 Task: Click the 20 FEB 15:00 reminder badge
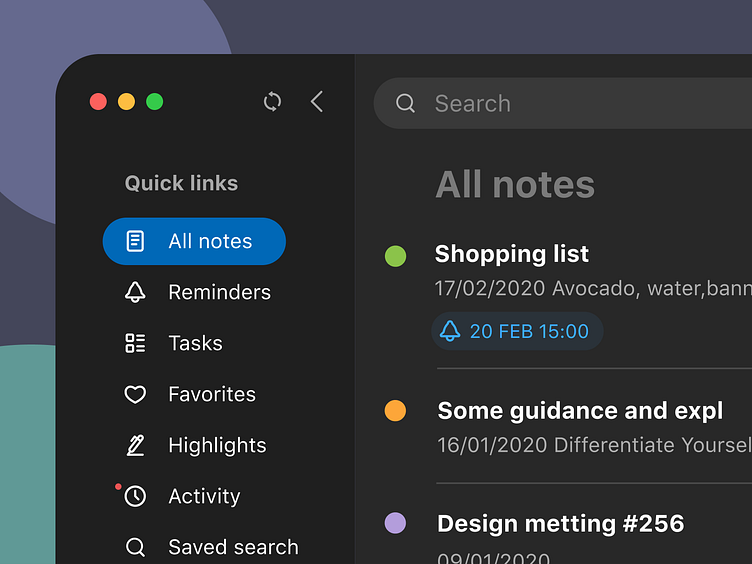(x=517, y=331)
